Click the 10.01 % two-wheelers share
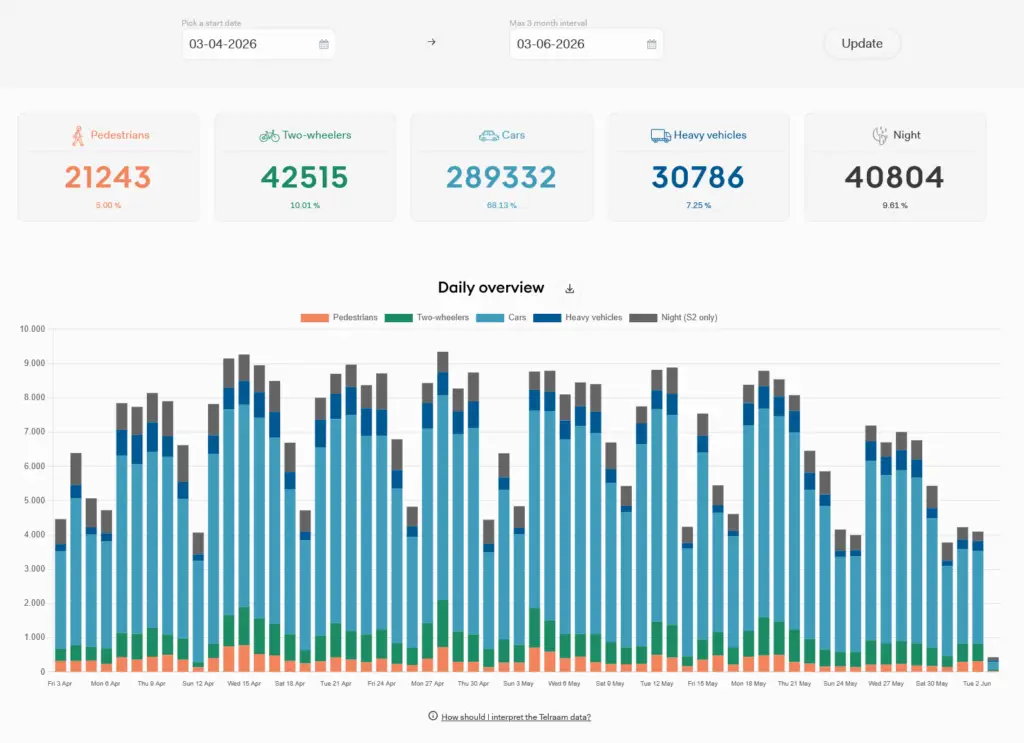Viewport: 1024px width, 743px height. 305,205
